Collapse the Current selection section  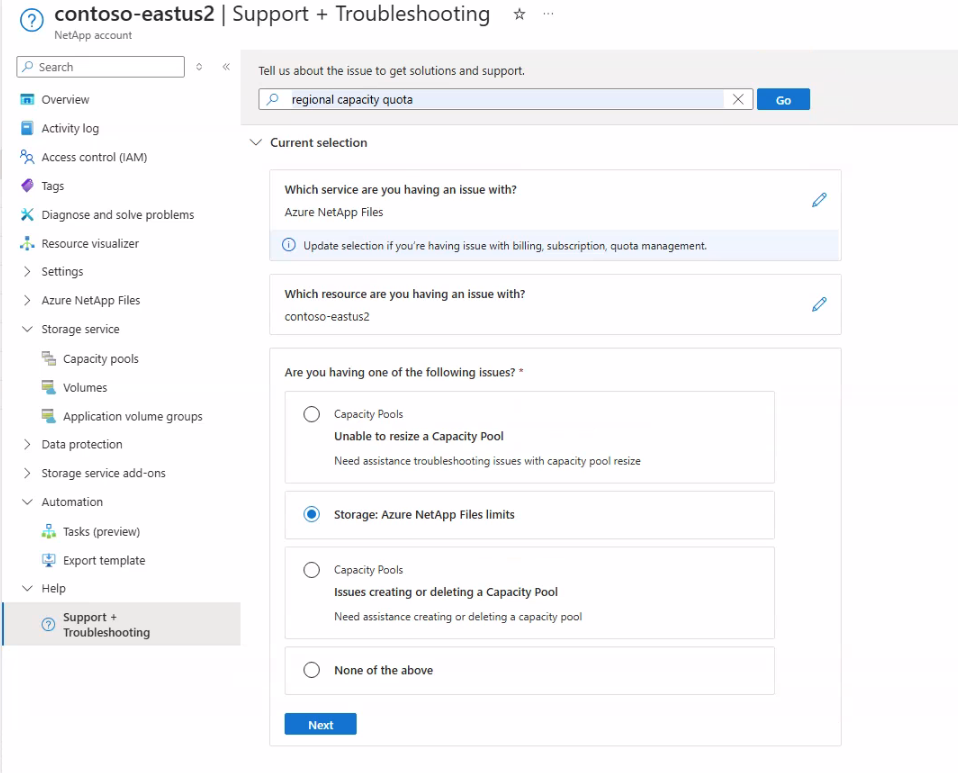click(256, 142)
